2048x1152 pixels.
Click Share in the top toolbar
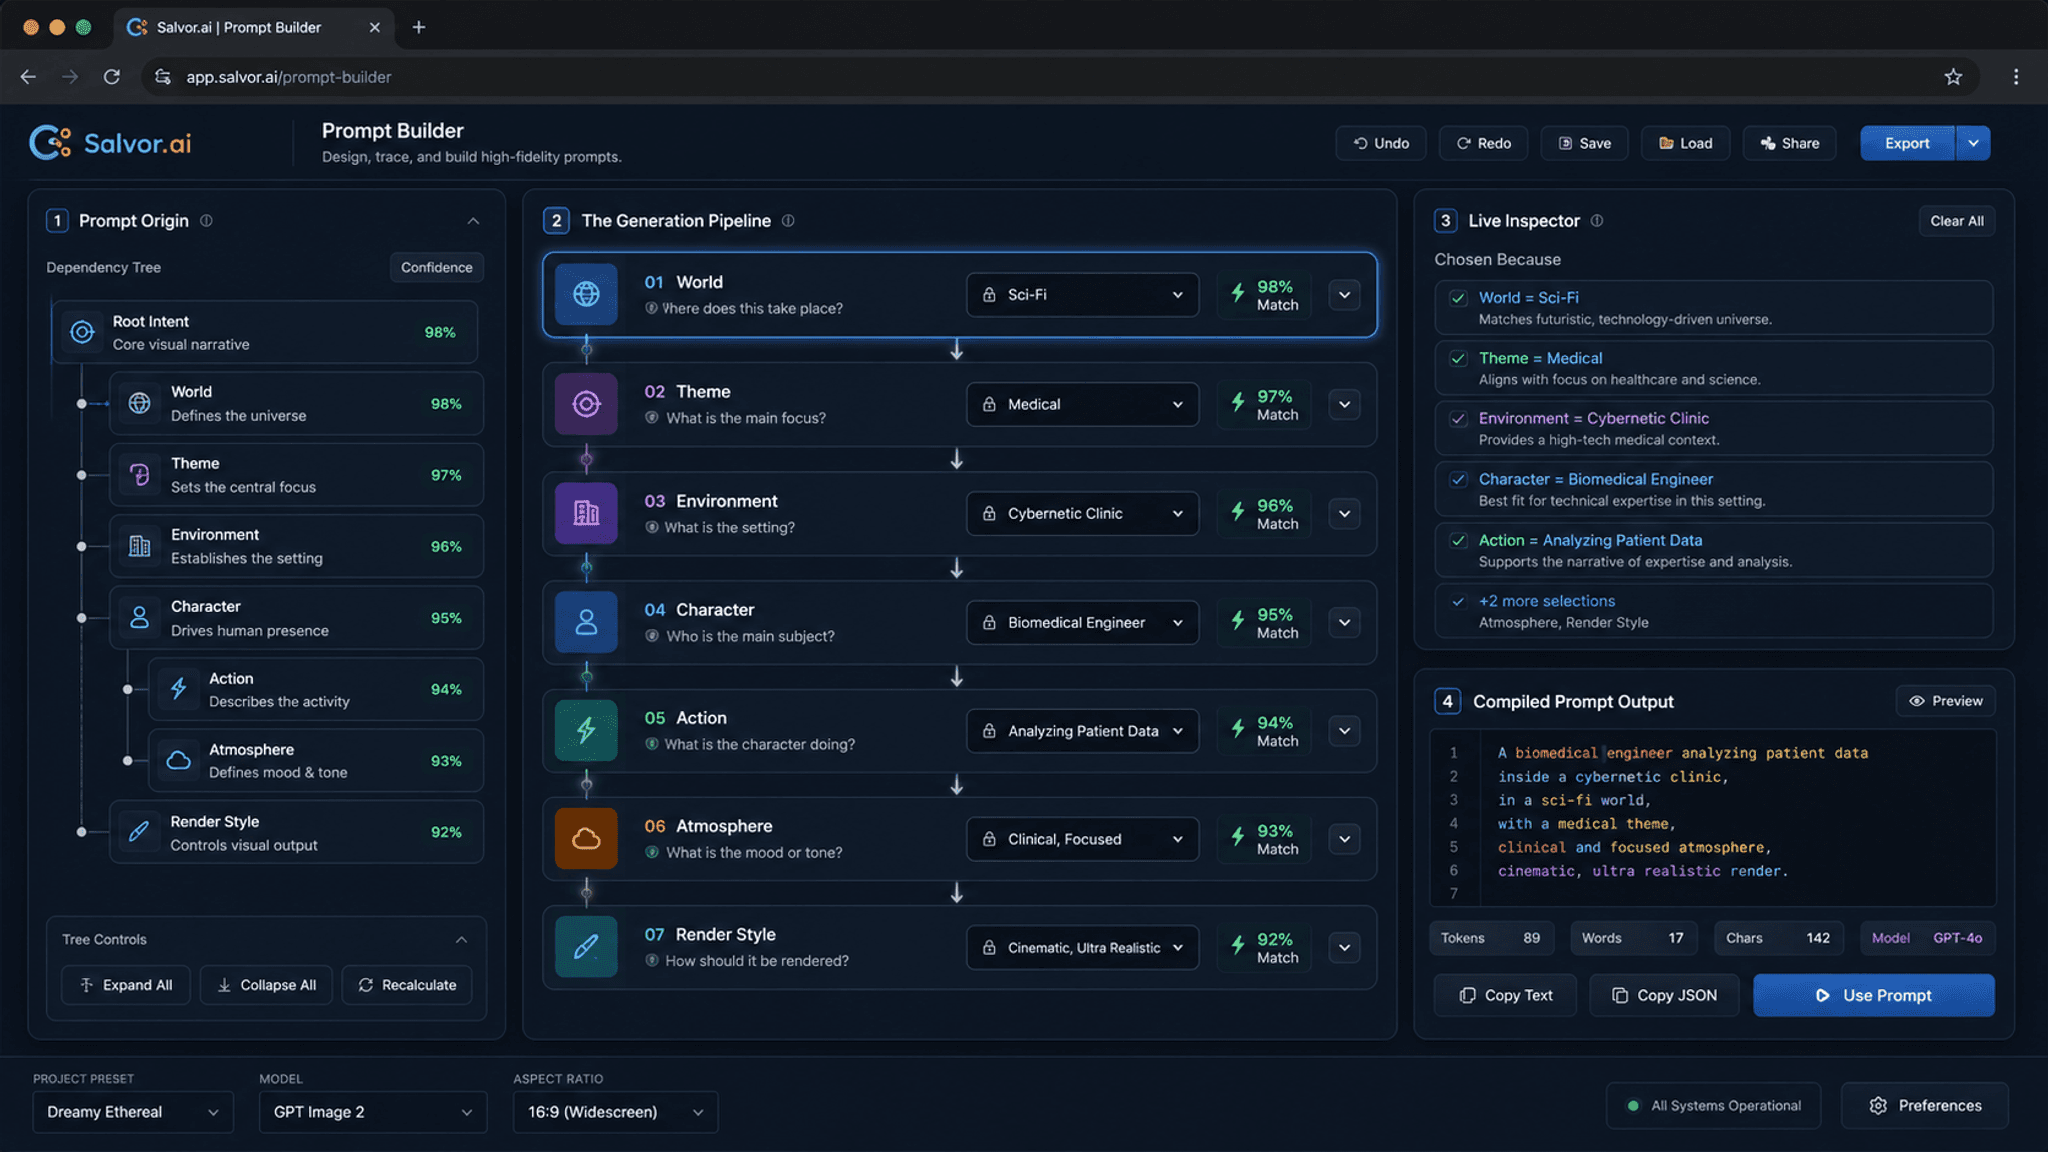1790,143
